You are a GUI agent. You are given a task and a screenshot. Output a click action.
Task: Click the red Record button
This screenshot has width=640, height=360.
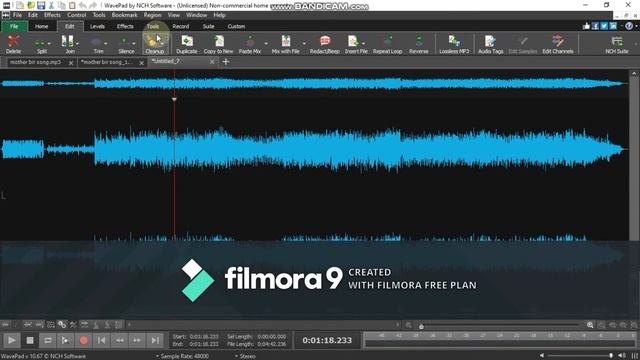[84, 340]
